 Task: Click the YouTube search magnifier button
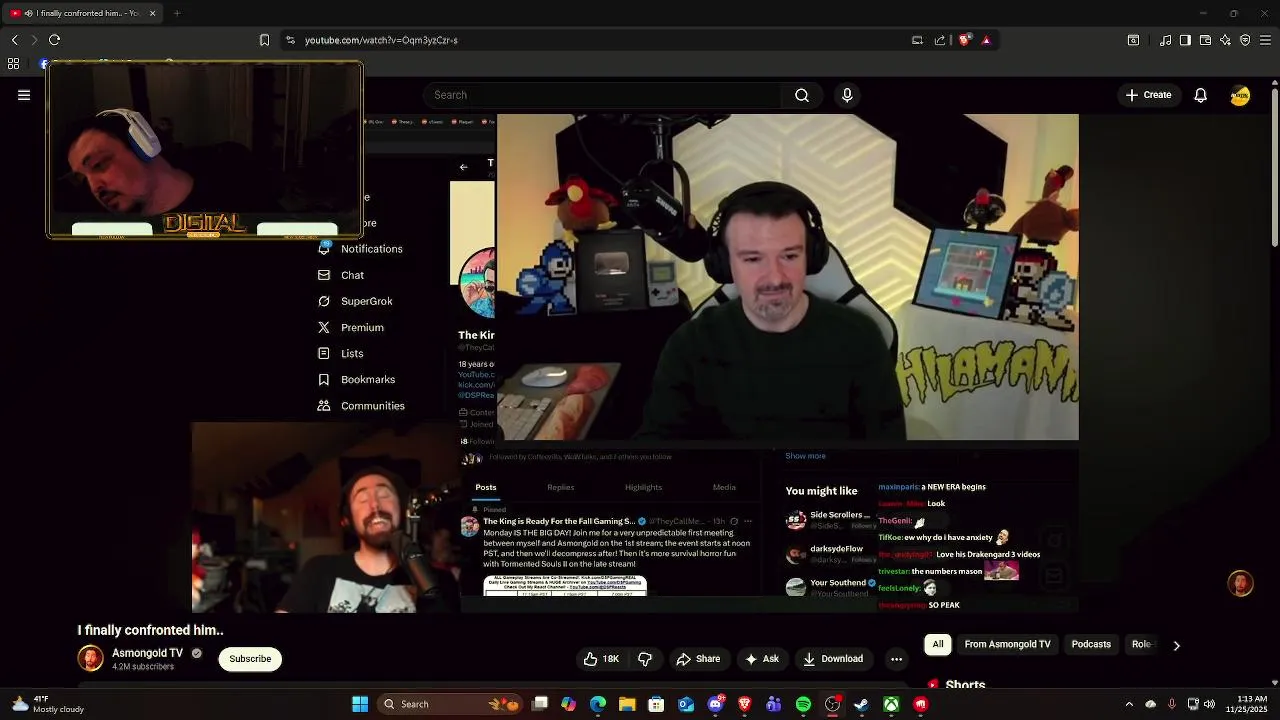point(802,95)
